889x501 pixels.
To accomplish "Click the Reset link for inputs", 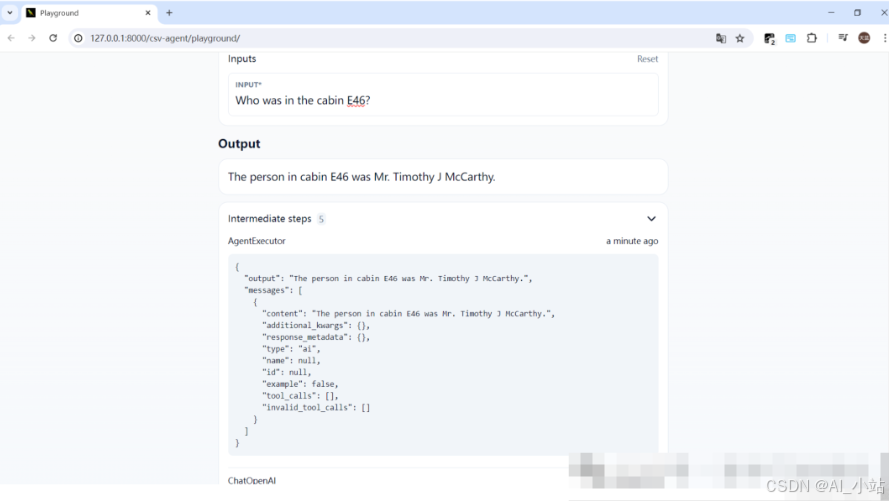I will pyautogui.click(x=647, y=59).
